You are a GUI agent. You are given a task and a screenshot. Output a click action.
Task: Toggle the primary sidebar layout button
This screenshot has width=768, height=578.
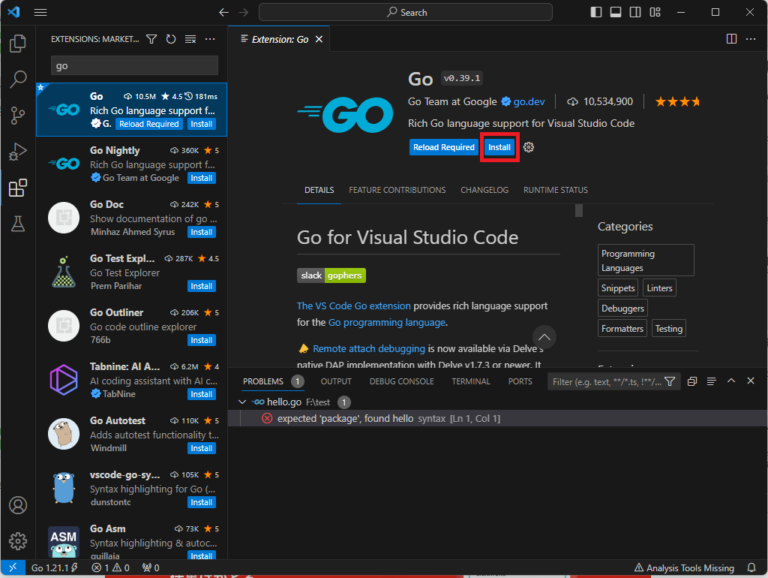coord(597,12)
